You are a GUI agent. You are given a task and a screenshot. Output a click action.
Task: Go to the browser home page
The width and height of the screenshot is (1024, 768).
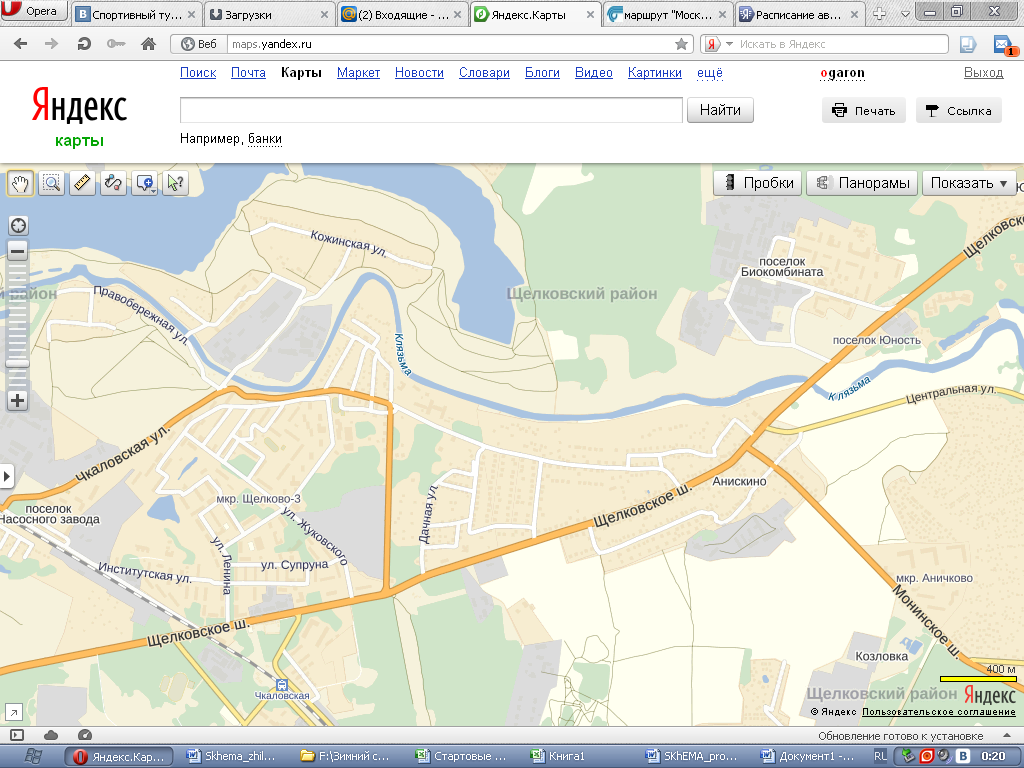tap(148, 44)
